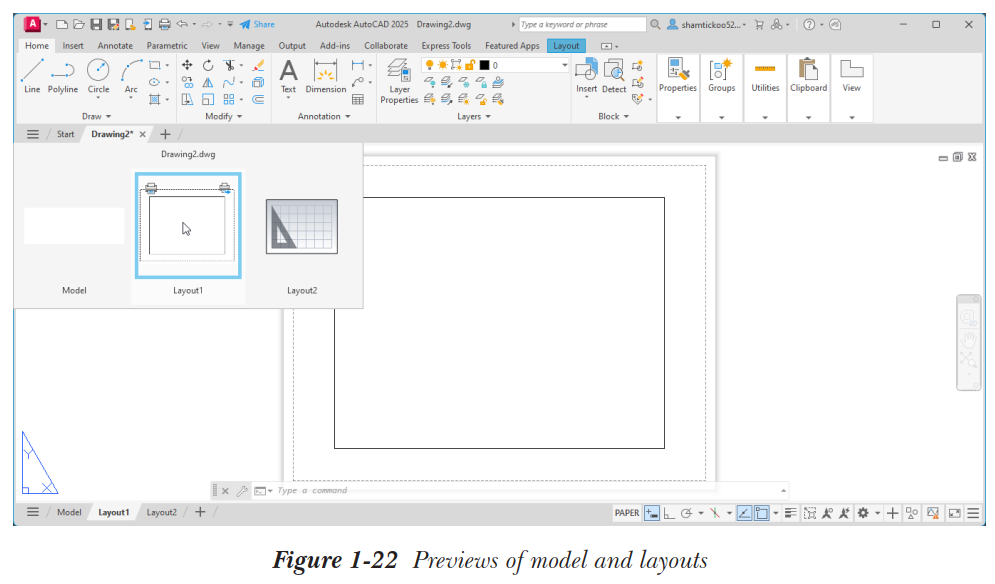Select the Arc tool
The height and width of the screenshot is (584, 995).
pyautogui.click(x=131, y=76)
